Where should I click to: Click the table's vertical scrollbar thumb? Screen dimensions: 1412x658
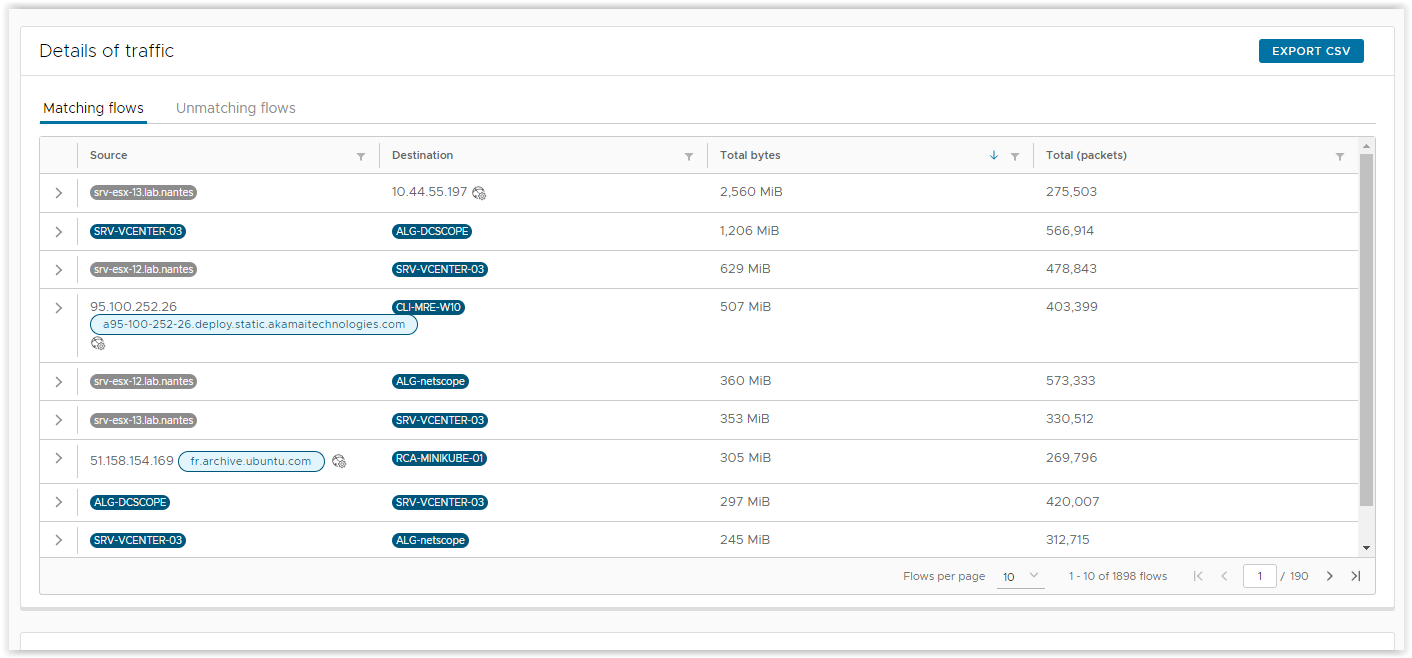tap(1367, 330)
